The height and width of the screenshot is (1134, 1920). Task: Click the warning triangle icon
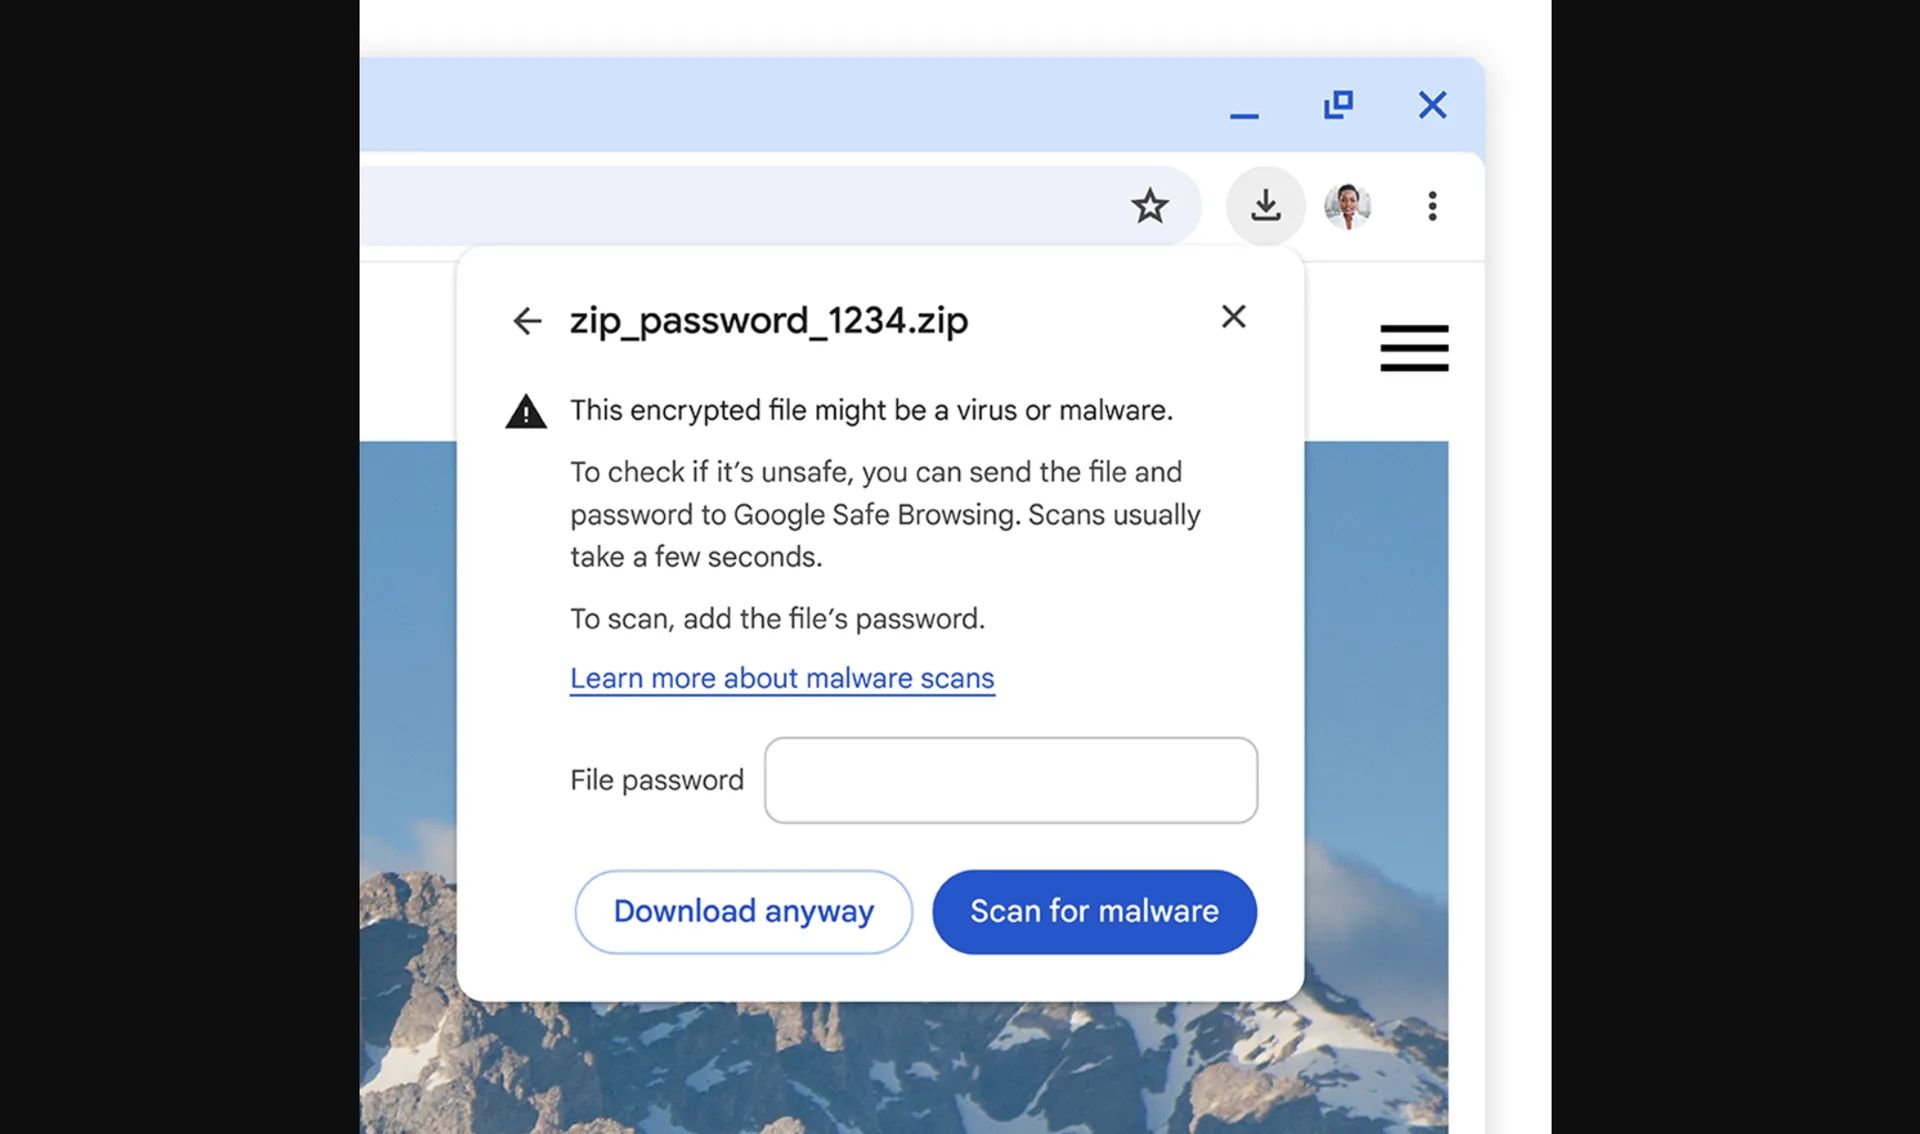[x=526, y=411]
